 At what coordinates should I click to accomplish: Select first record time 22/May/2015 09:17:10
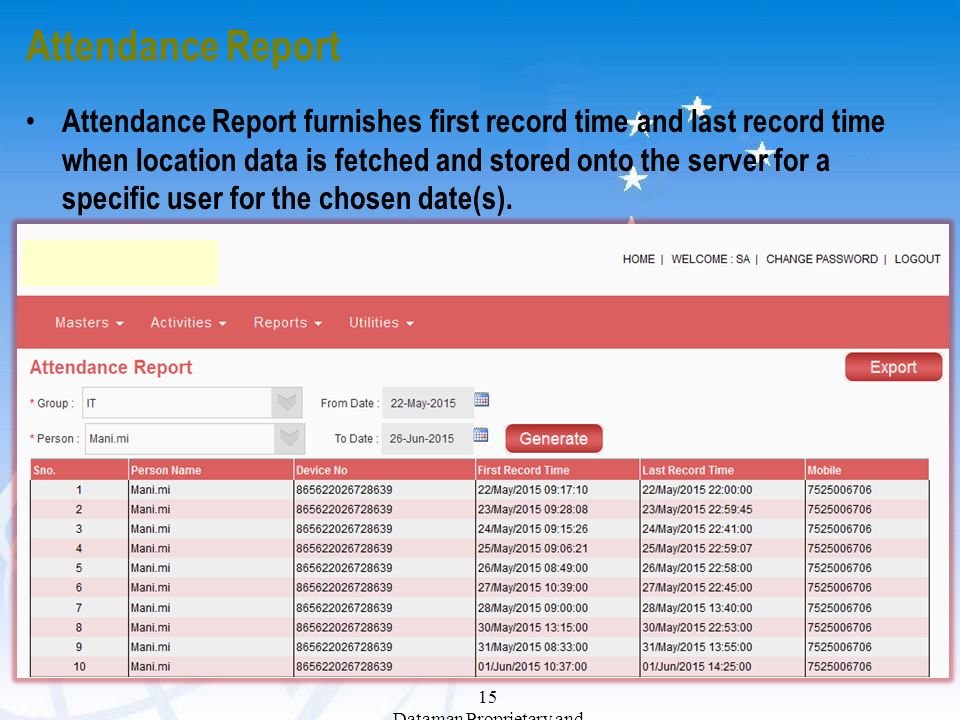(x=533, y=490)
